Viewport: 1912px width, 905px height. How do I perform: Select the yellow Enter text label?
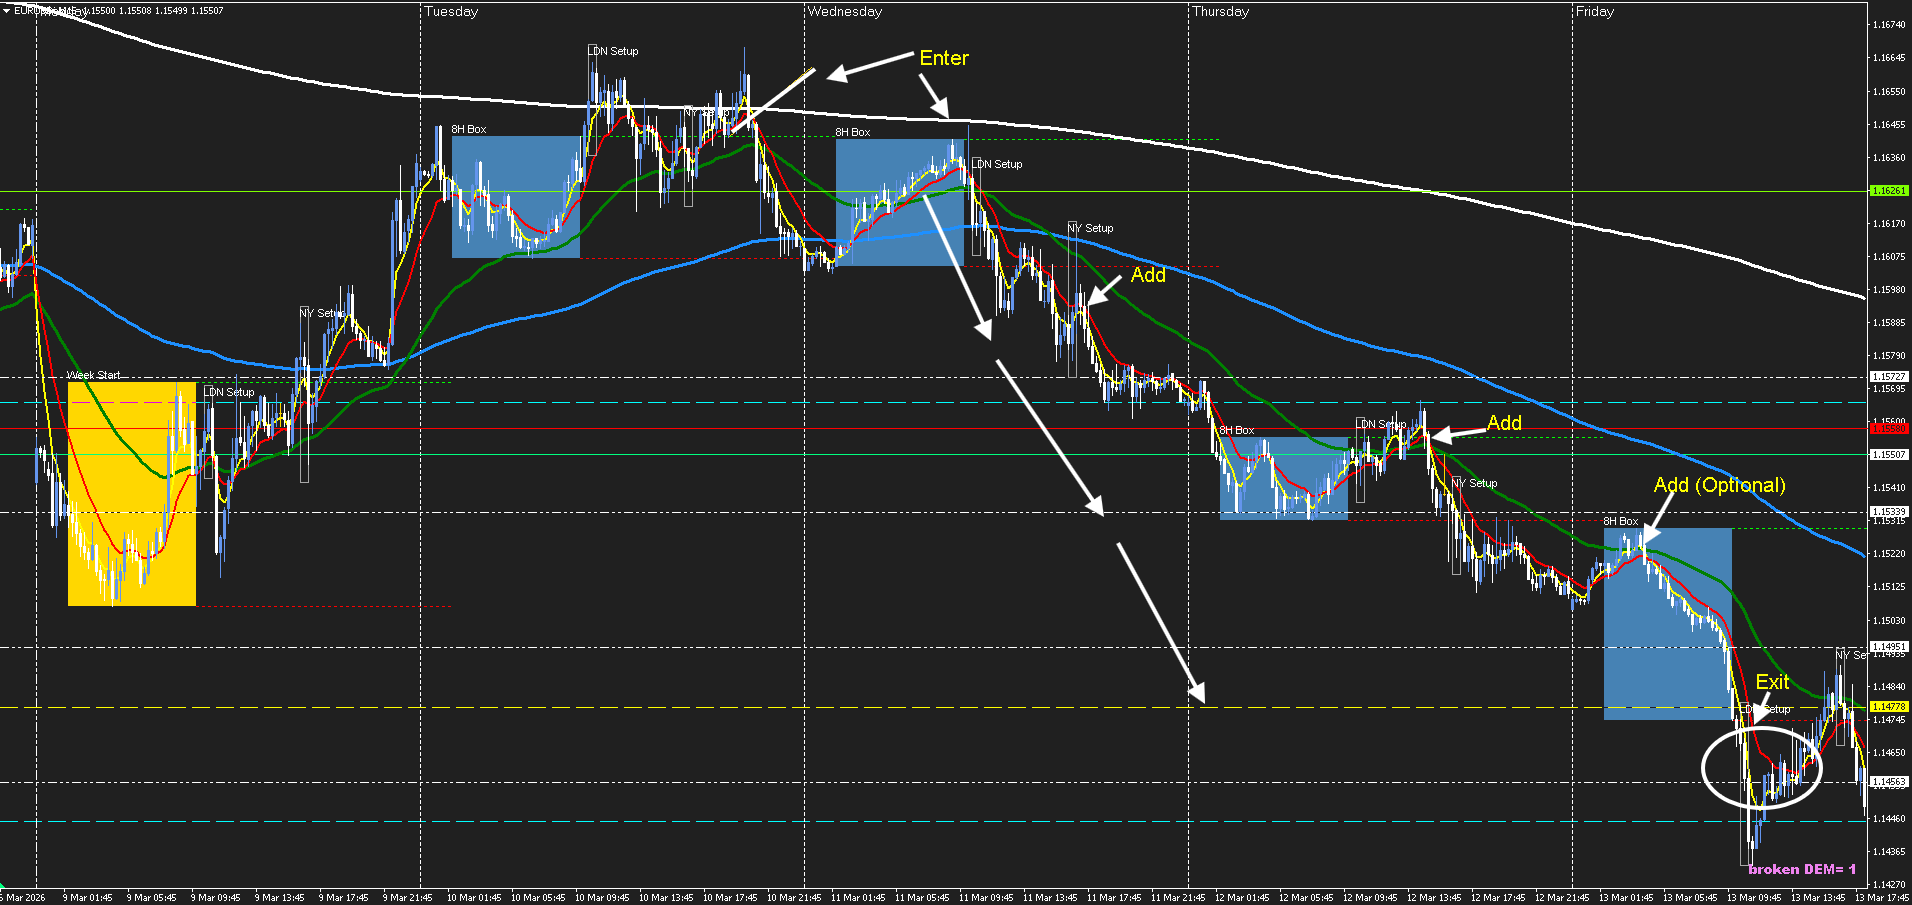pyautogui.click(x=943, y=58)
